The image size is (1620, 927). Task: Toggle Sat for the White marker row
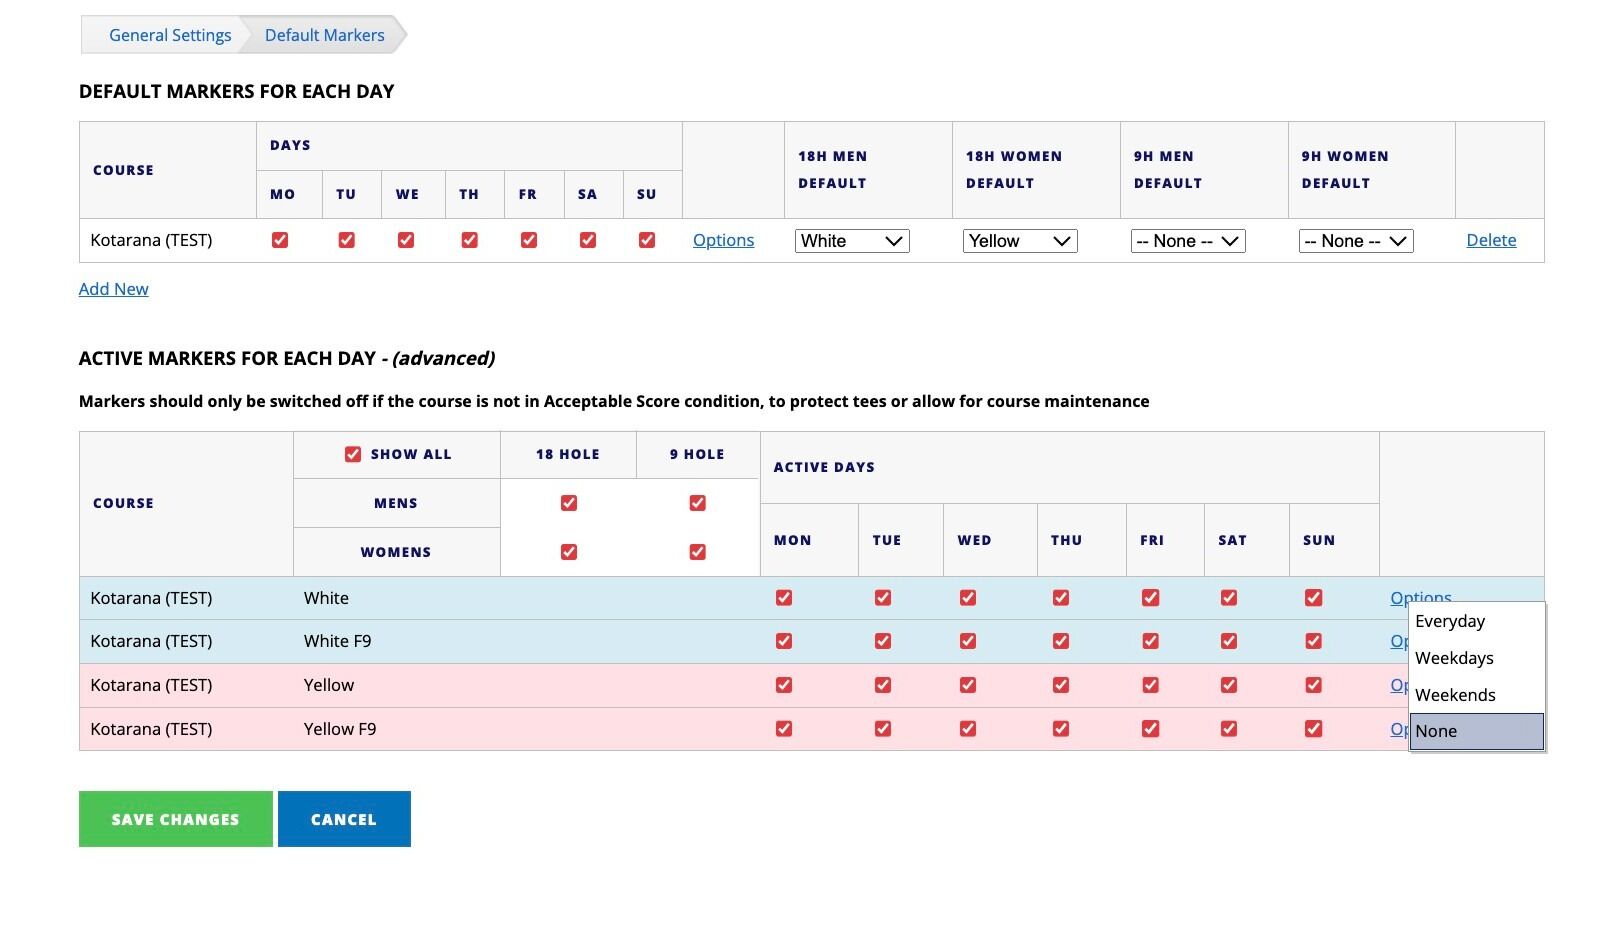(1229, 598)
